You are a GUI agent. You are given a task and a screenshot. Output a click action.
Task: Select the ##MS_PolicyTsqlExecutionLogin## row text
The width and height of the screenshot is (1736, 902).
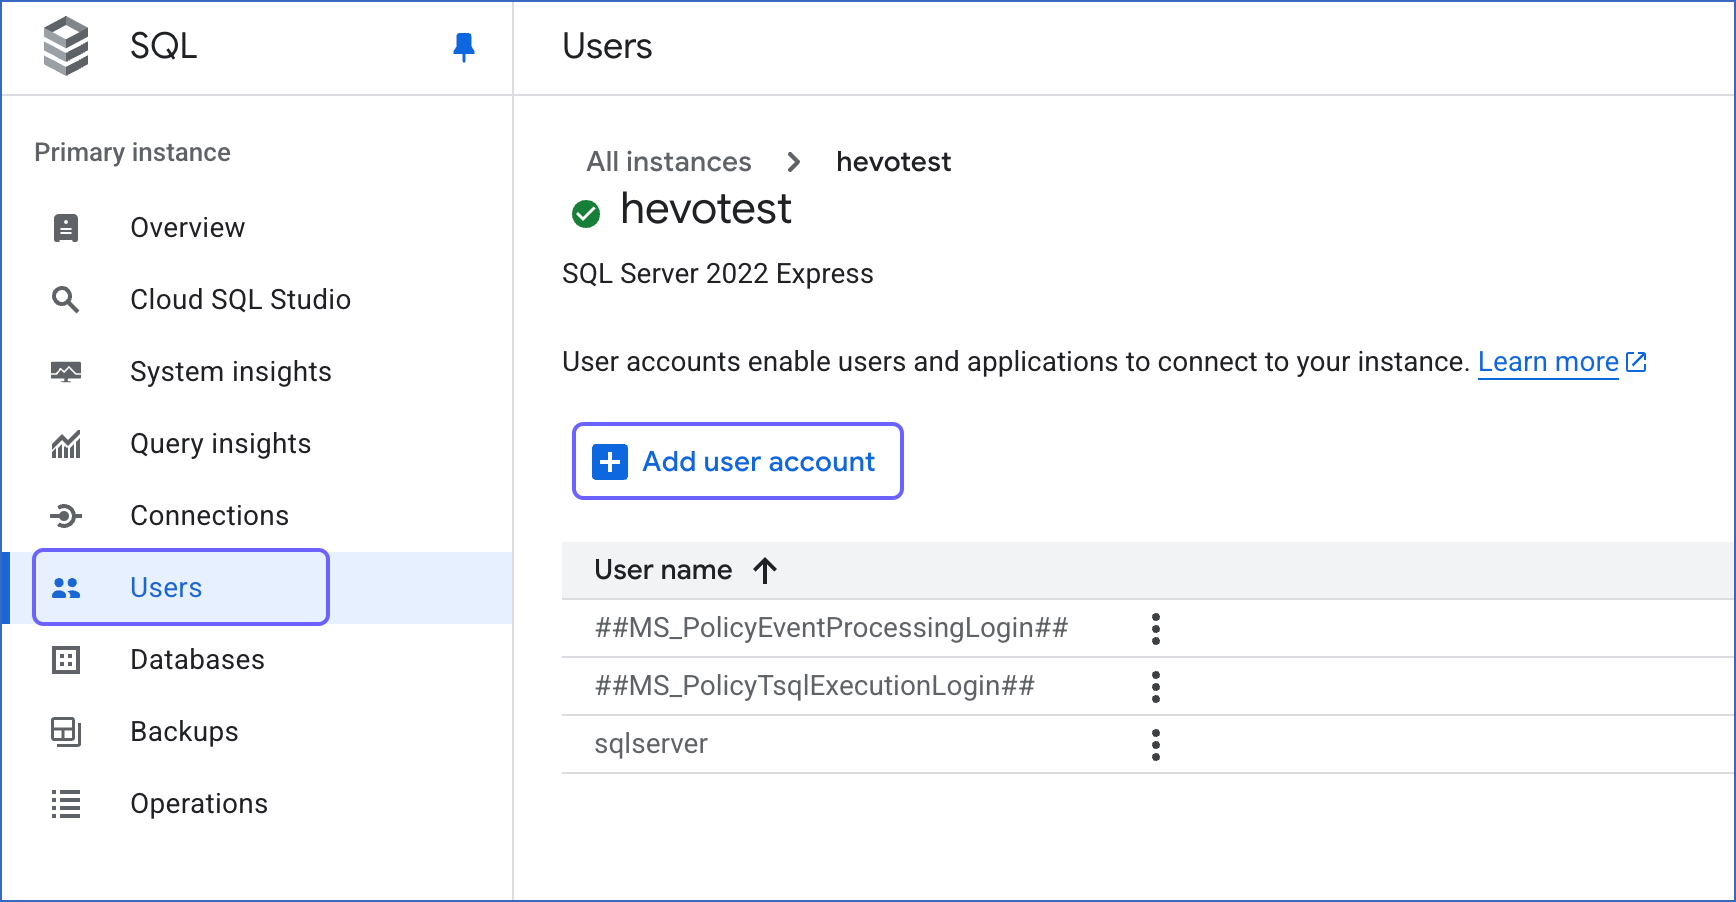(x=815, y=686)
